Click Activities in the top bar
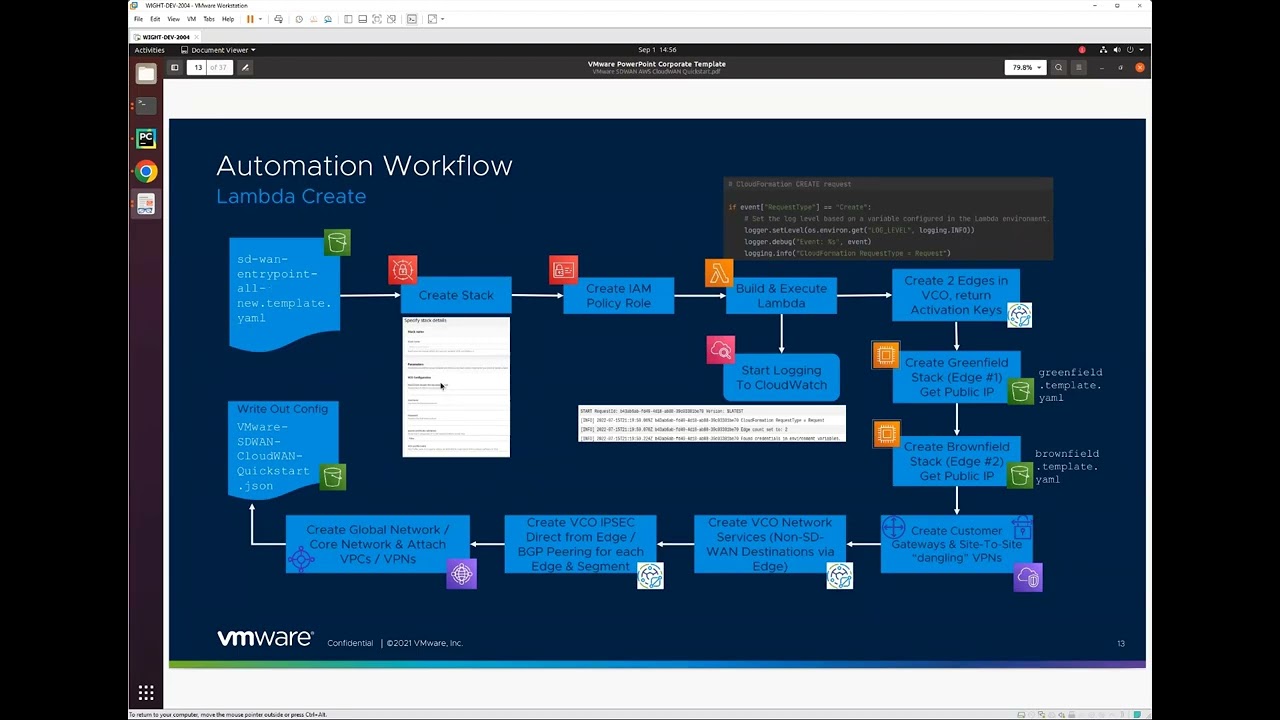The height and width of the screenshot is (720, 1280). (149, 50)
